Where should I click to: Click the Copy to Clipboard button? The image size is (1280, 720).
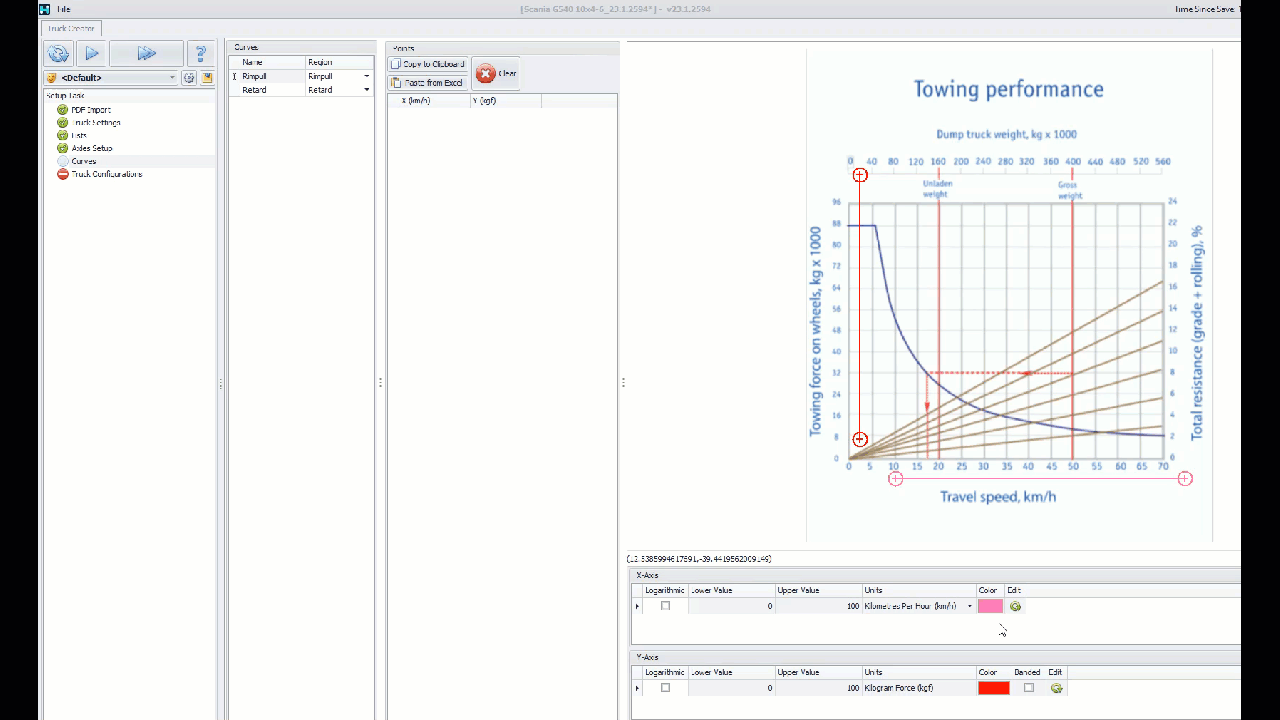tap(428, 64)
